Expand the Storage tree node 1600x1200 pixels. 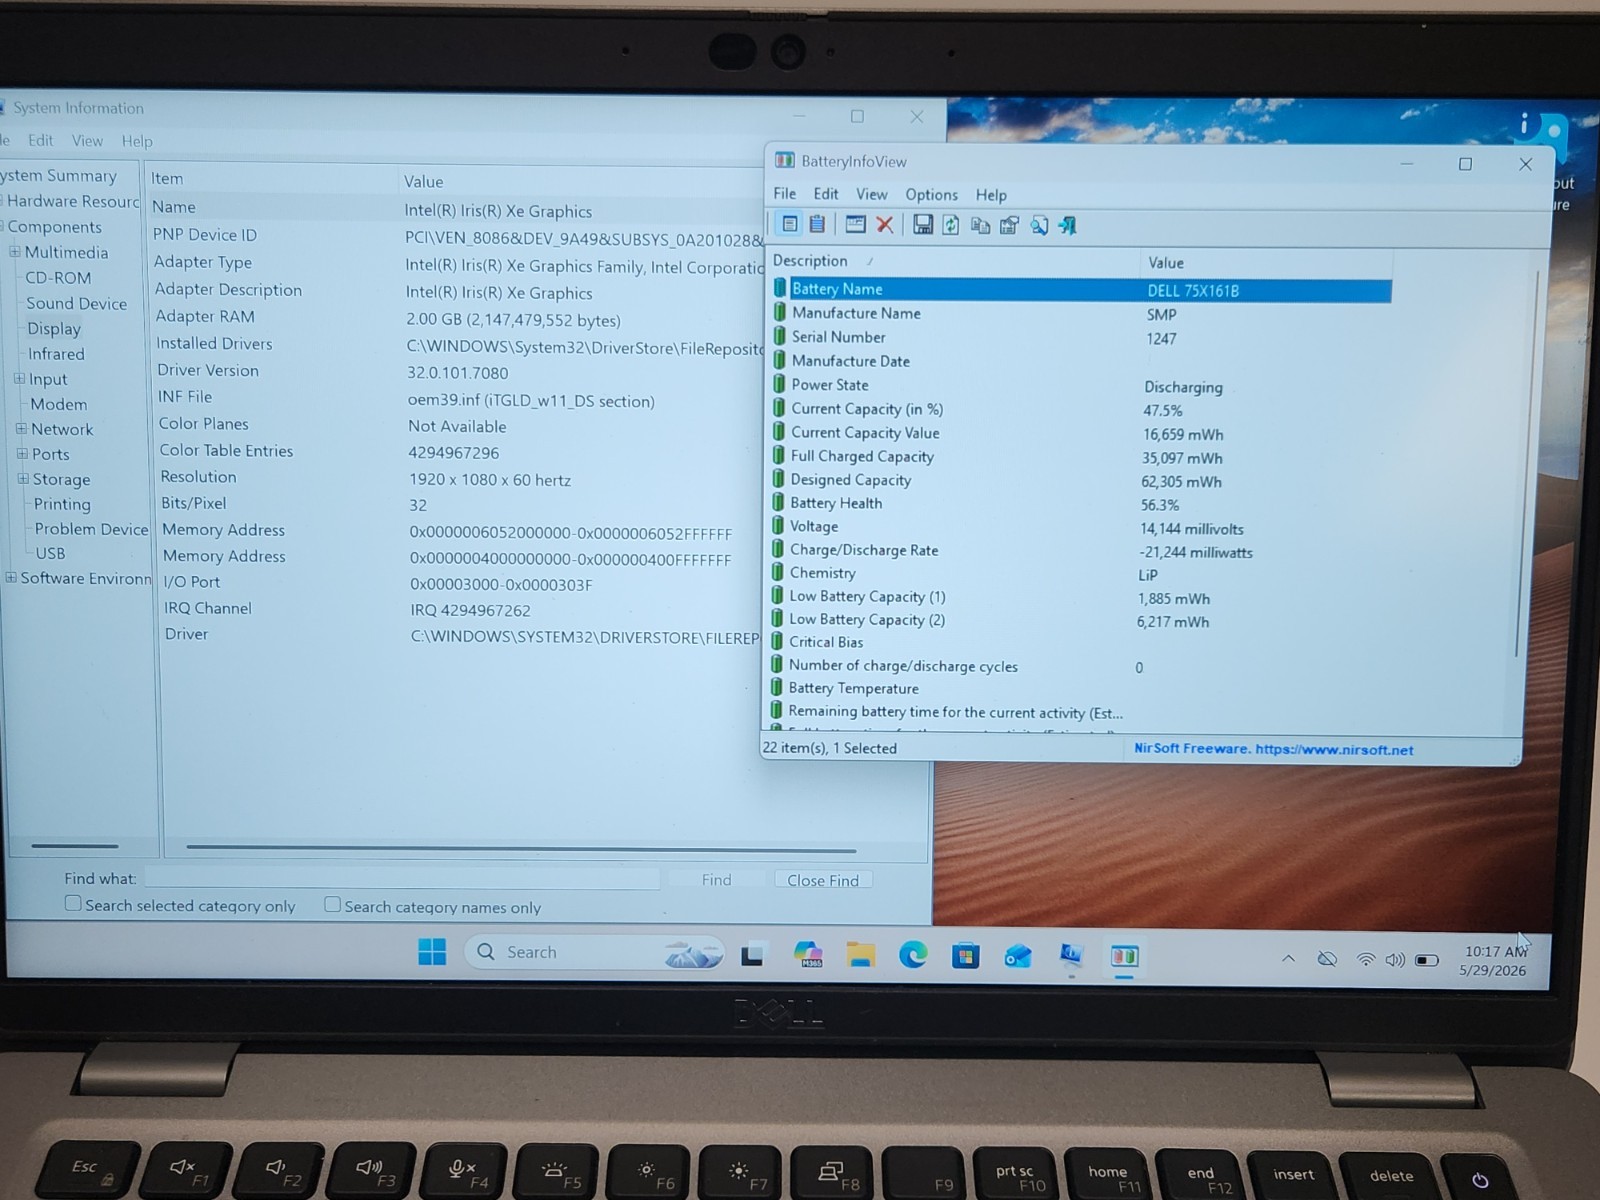[23, 478]
